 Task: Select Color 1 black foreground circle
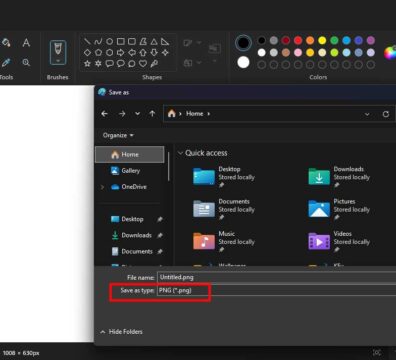(243, 43)
